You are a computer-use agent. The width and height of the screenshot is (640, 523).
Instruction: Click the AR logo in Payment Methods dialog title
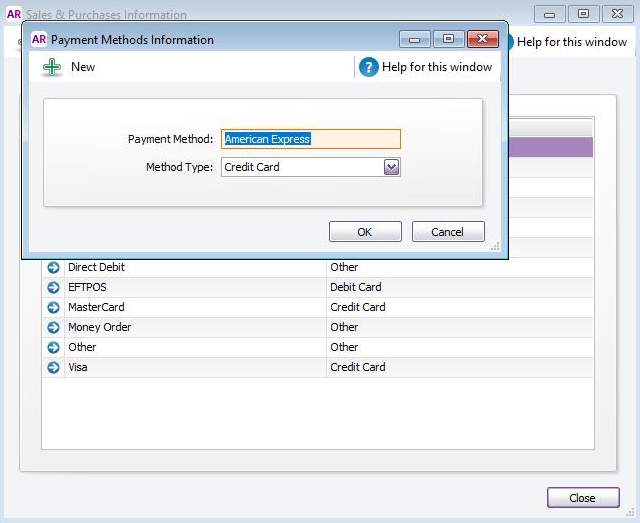pos(39,40)
